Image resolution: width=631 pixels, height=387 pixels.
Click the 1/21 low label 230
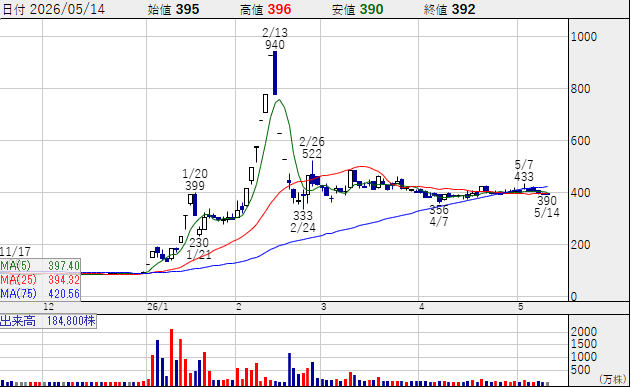(x=199, y=243)
